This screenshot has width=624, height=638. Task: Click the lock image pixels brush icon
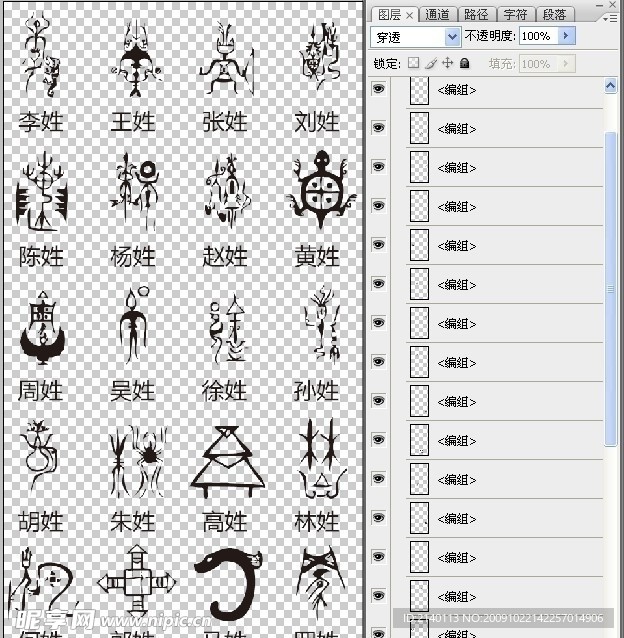(x=431, y=63)
